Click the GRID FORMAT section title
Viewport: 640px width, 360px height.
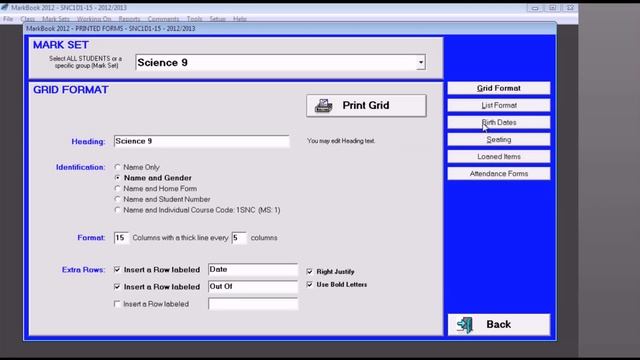(x=71, y=90)
